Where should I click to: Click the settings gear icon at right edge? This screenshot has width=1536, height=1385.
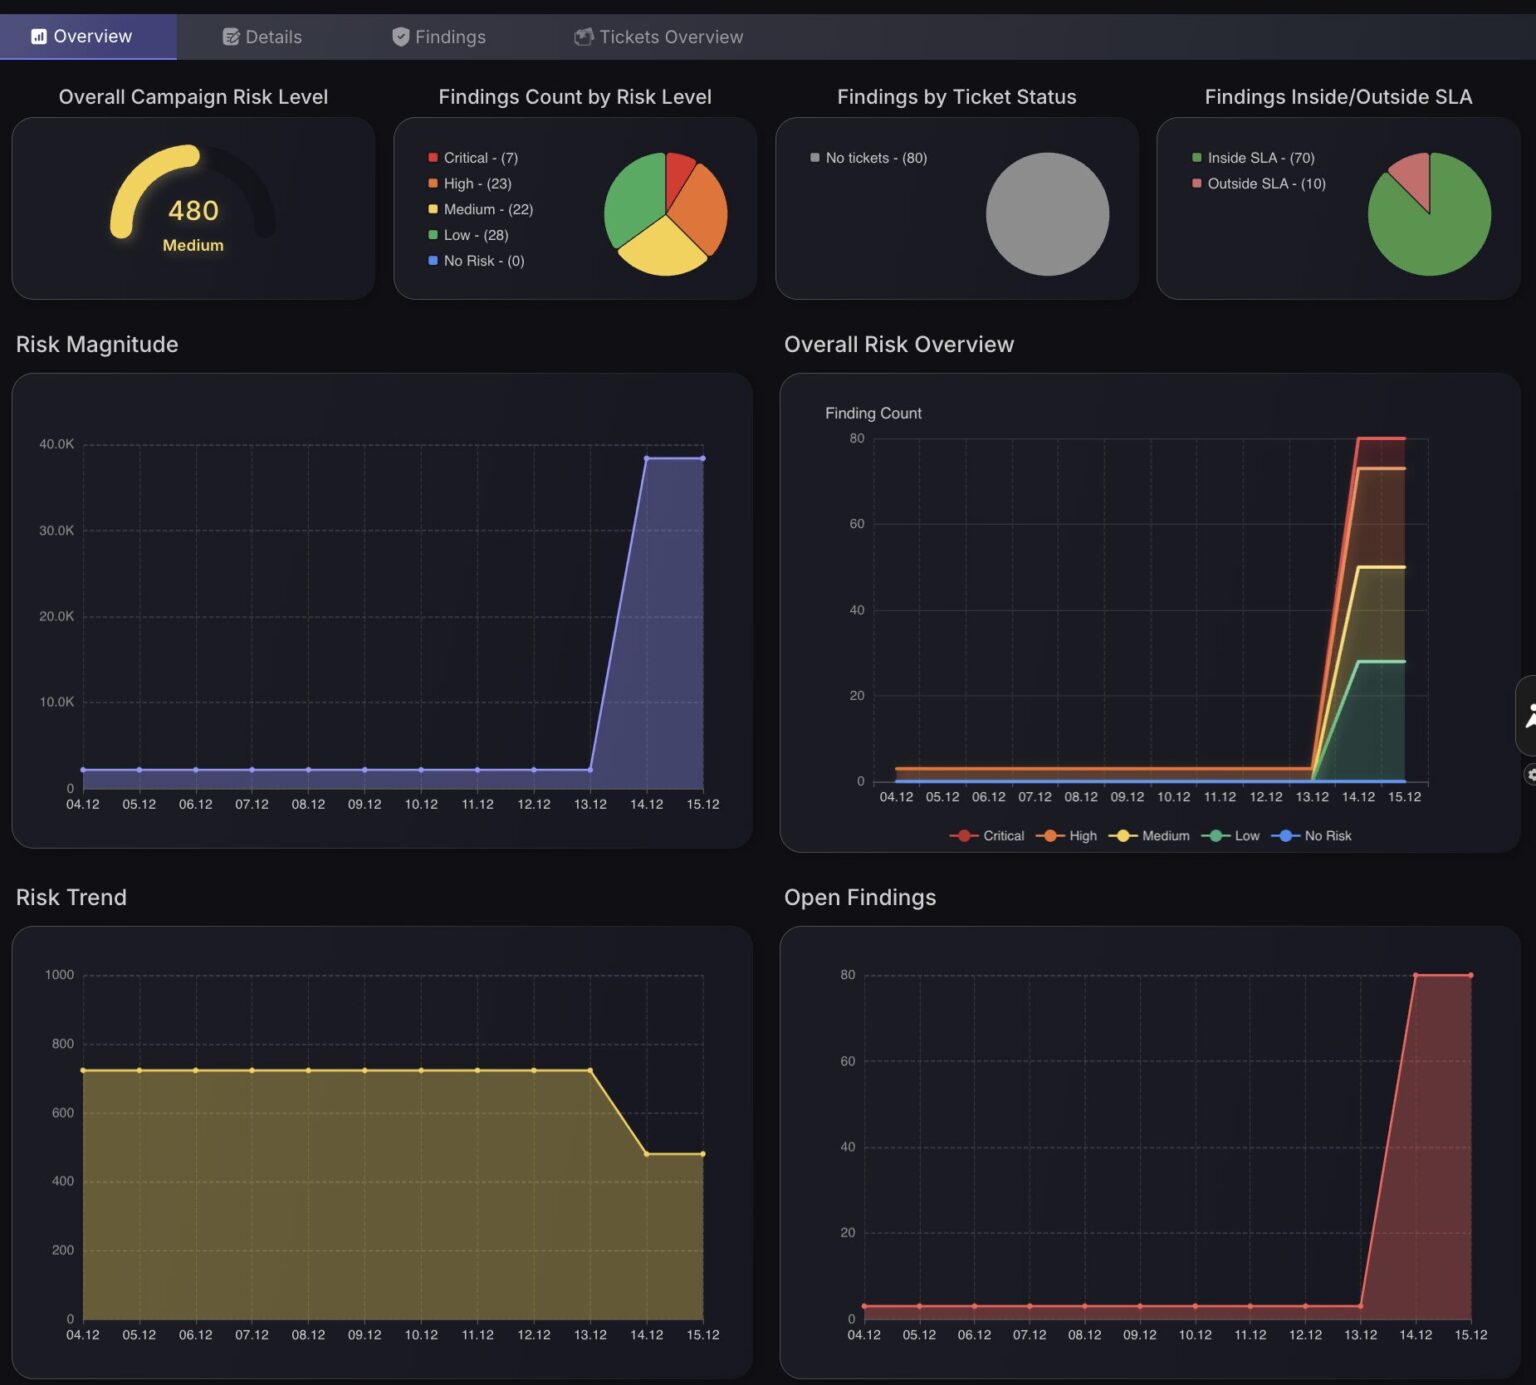(x=1530, y=774)
